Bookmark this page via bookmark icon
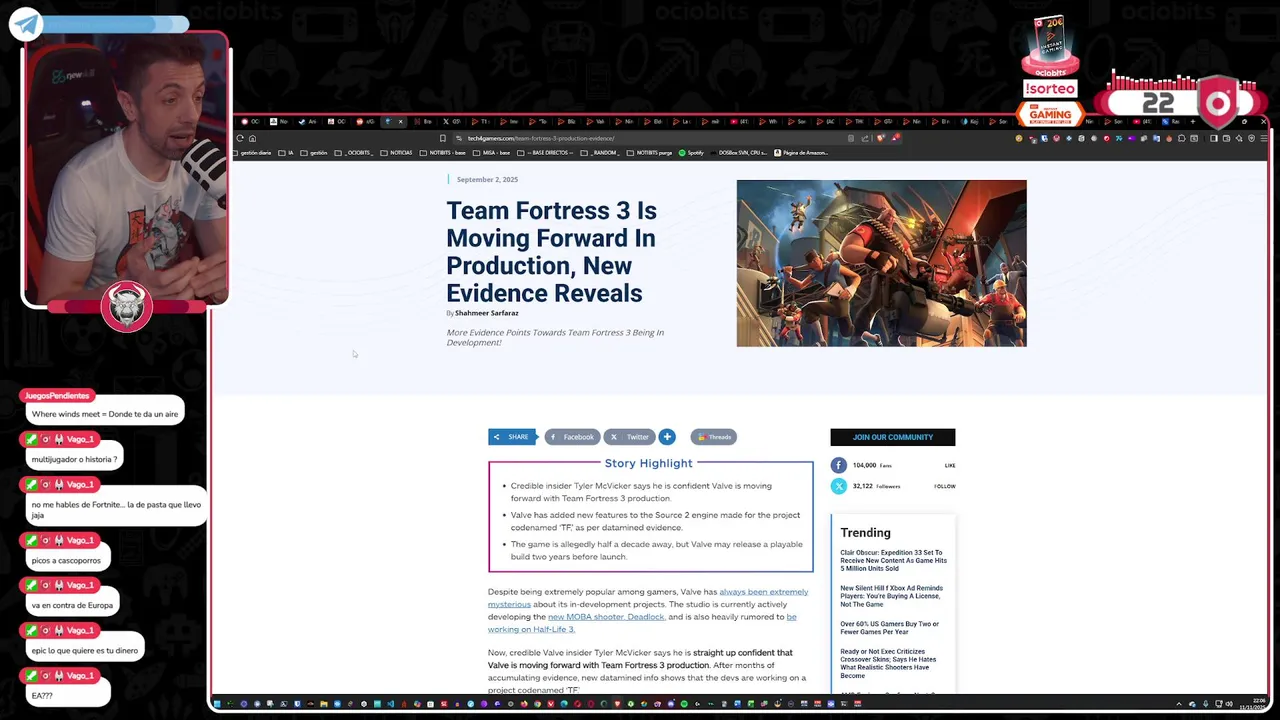Screen dimensions: 1280x720 click(x=443, y=138)
